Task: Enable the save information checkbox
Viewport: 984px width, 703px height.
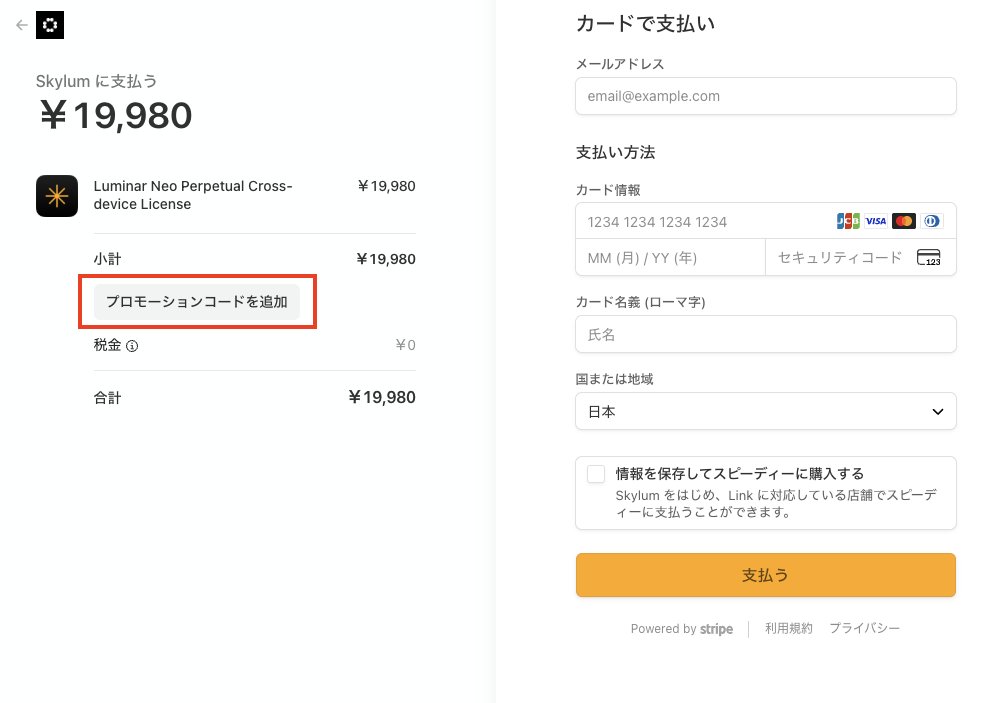Action: click(596, 474)
